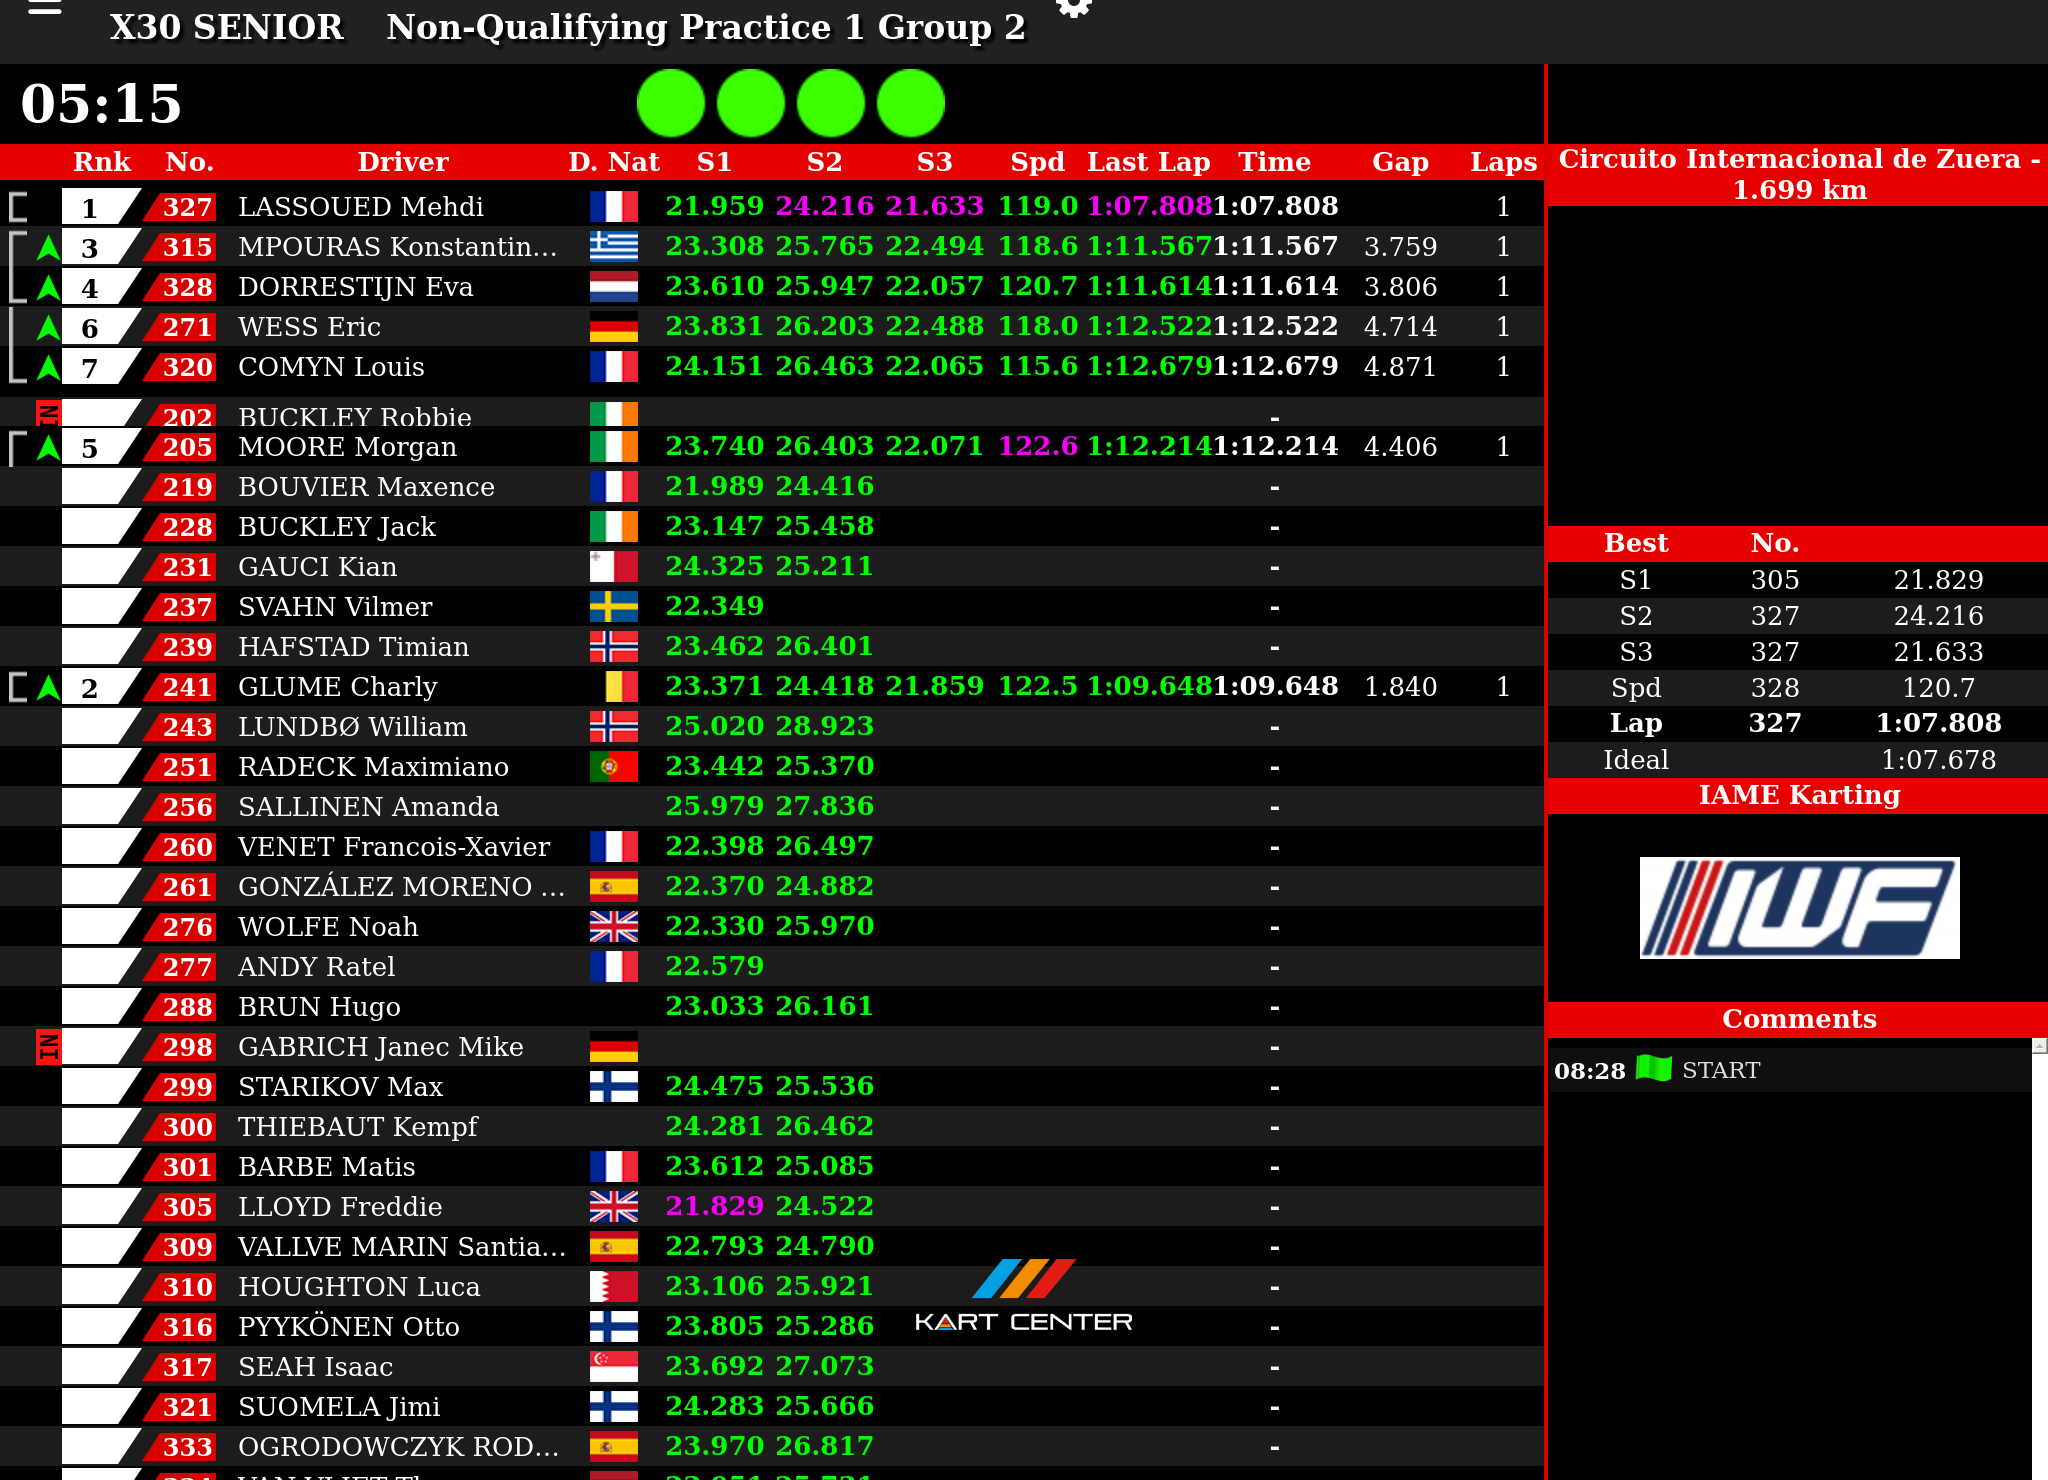
Task: Click the IWF logo
Action: (1799, 908)
